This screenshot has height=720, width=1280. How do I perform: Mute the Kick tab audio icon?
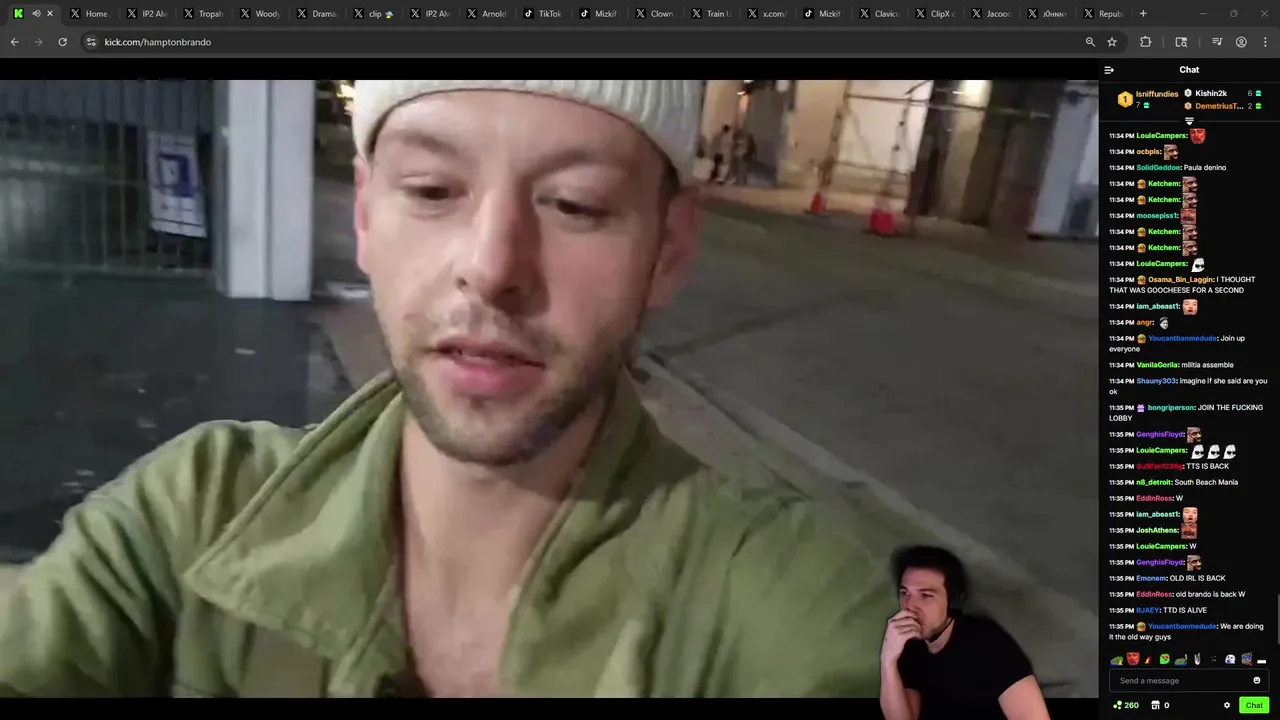(36, 14)
